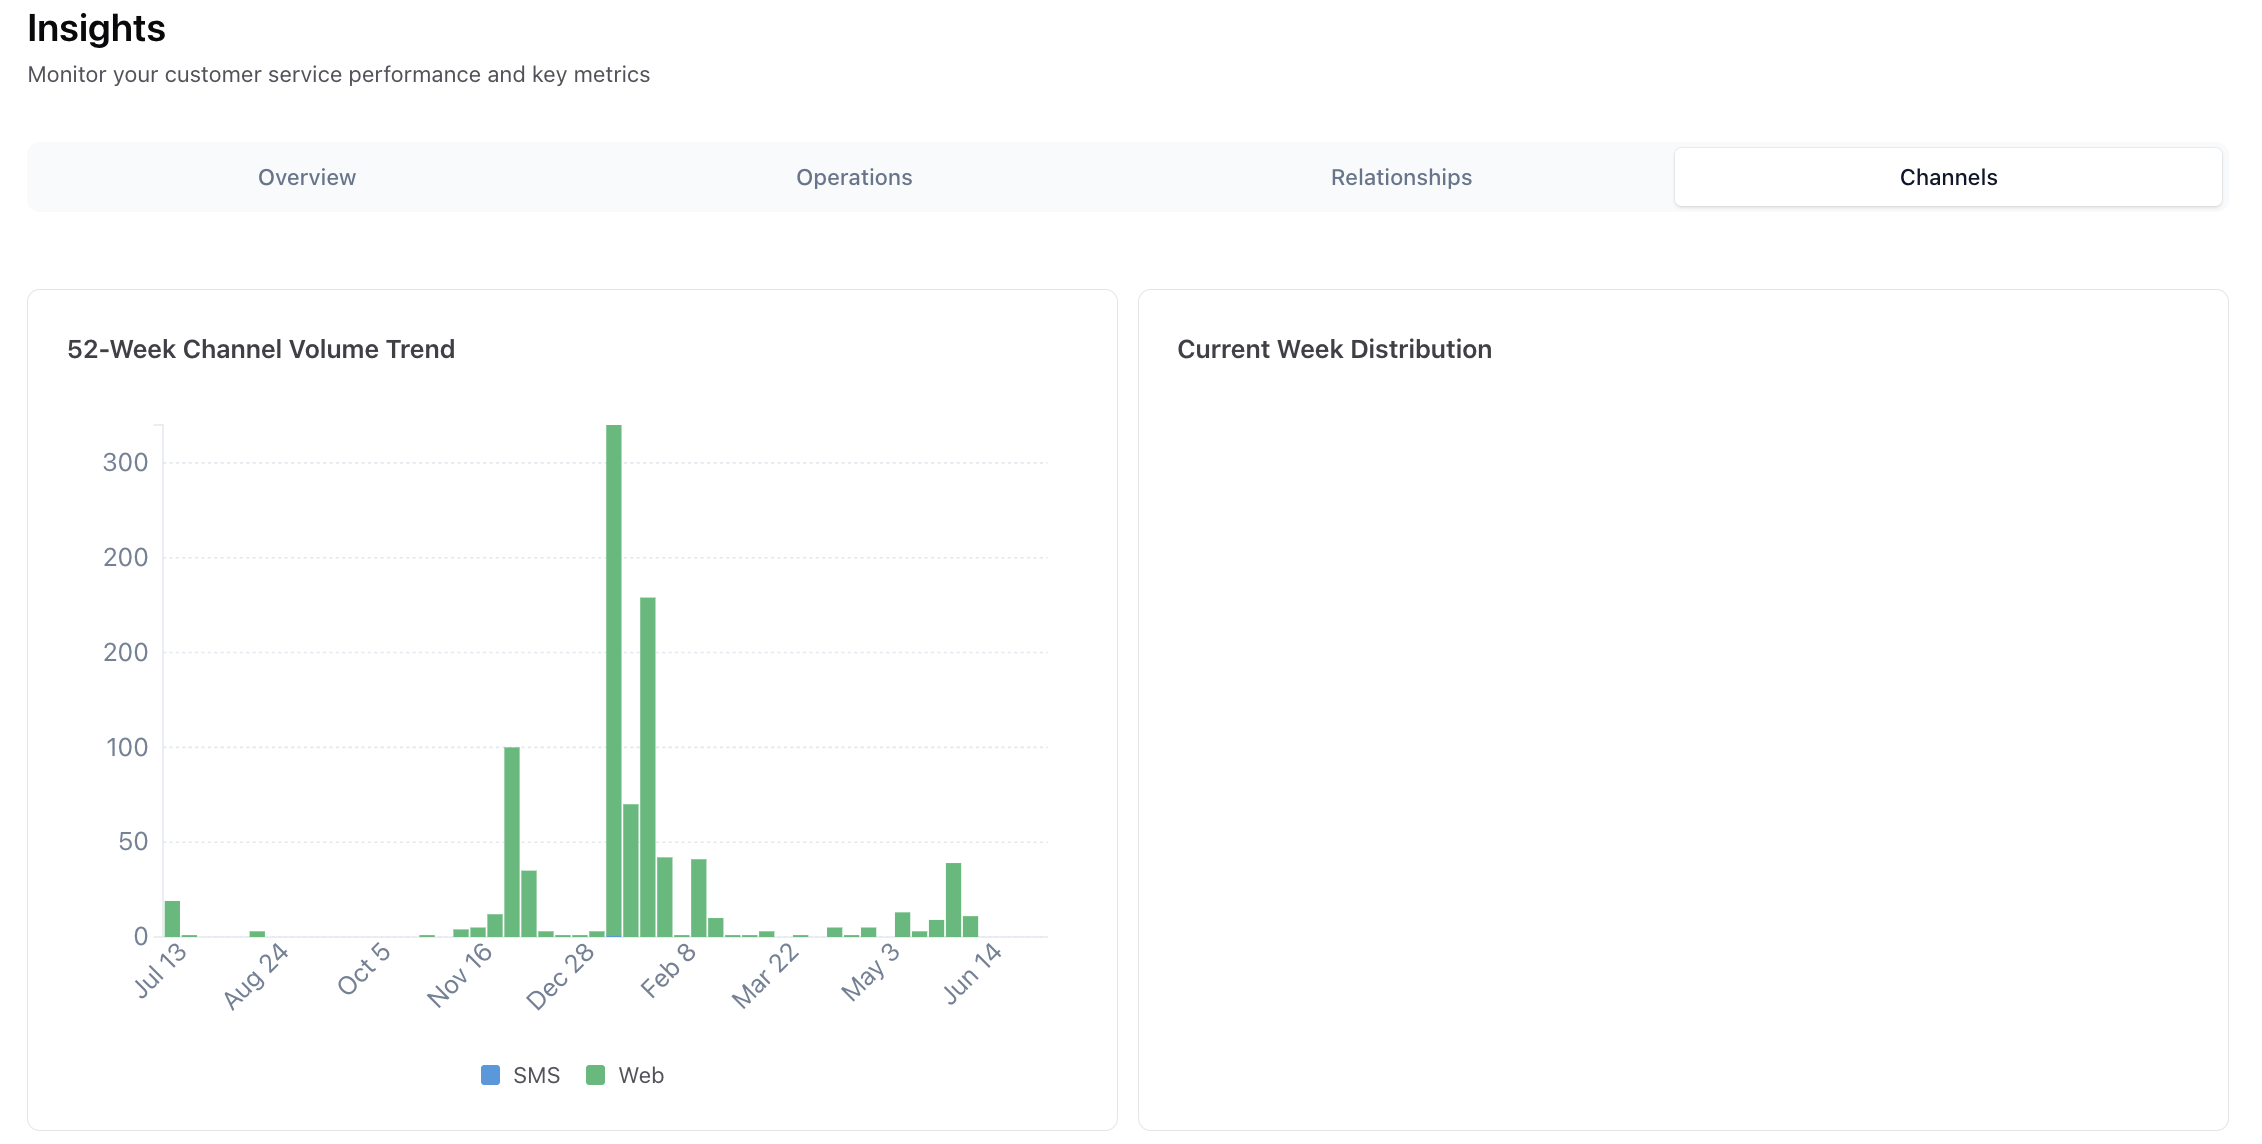This screenshot has width=2262, height=1144.
Task: Select the bar reaching the 100 gridline
Action: [512, 842]
